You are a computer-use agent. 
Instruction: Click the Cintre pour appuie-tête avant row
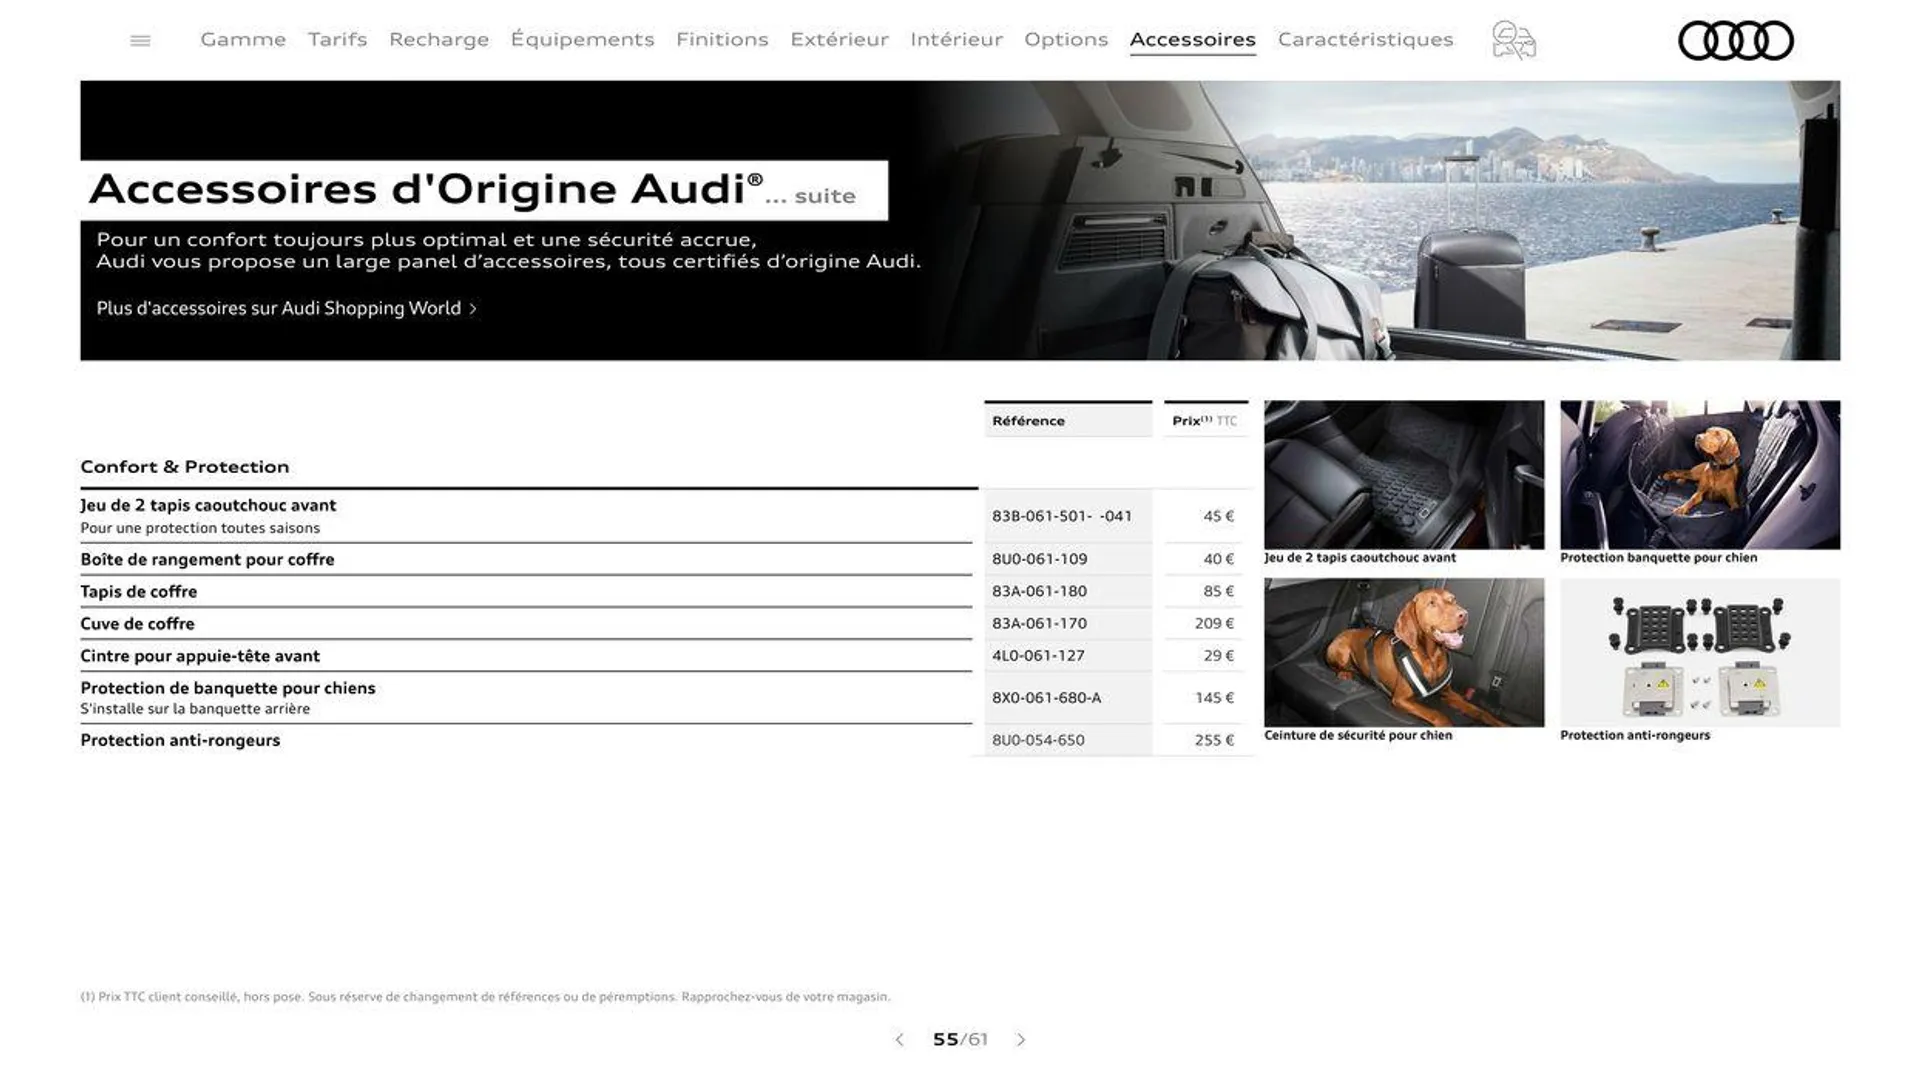click(526, 655)
